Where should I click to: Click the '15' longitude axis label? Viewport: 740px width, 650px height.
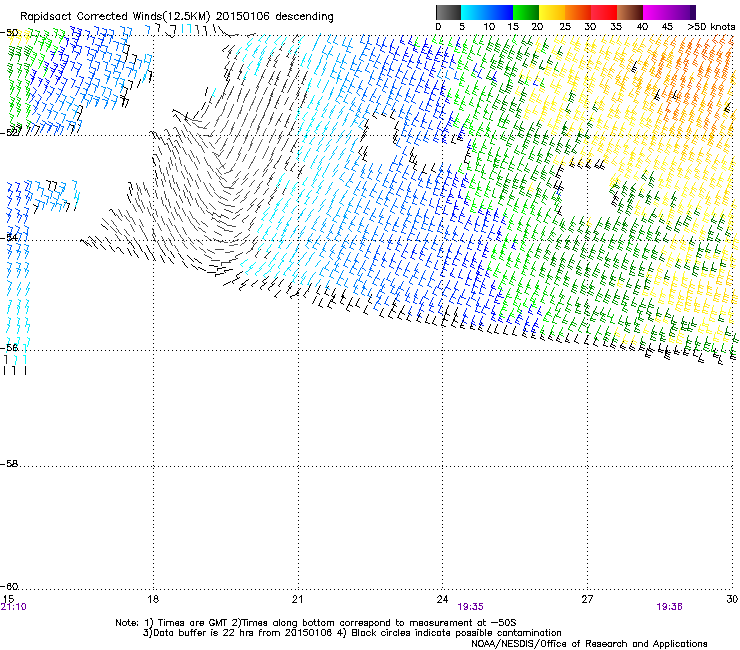point(8,599)
